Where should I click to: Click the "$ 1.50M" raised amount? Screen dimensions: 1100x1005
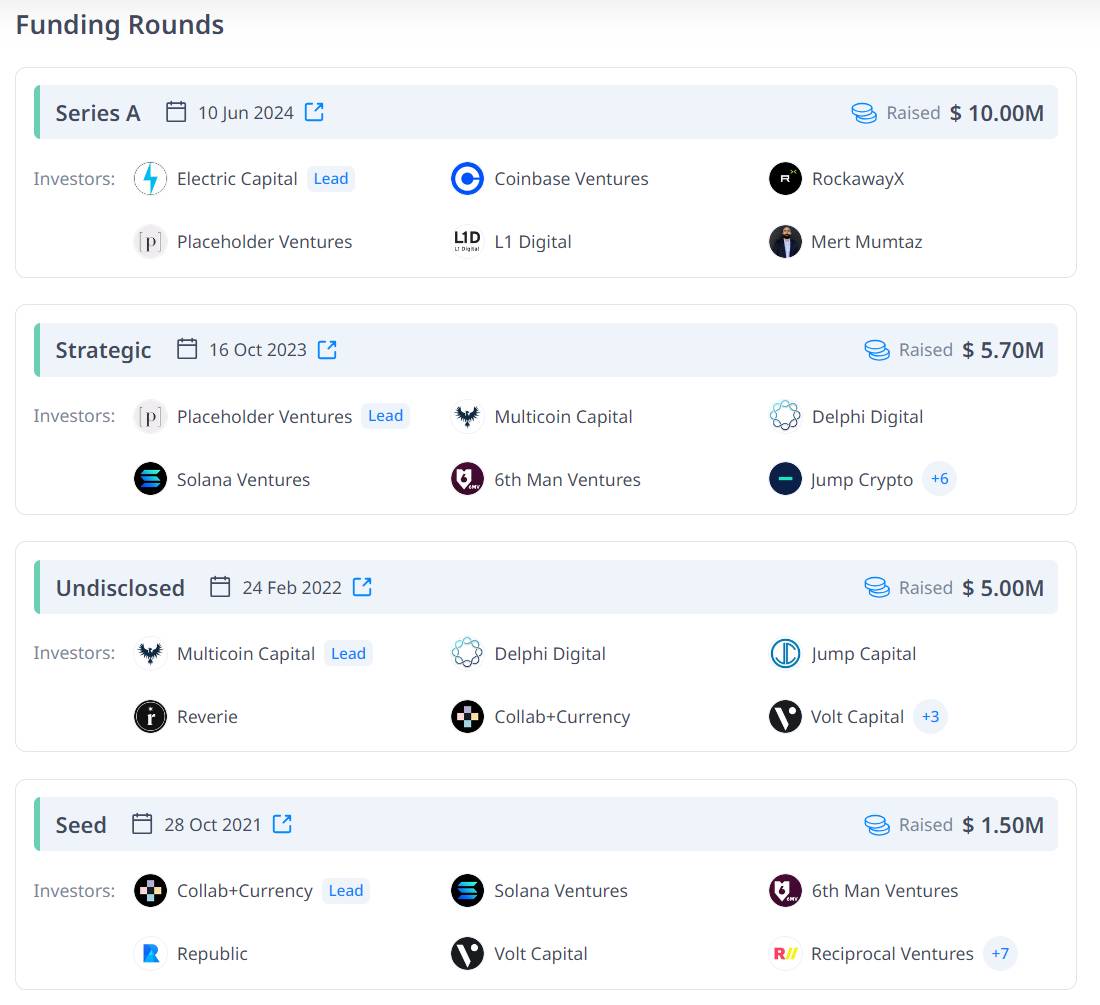pos(1003,825)
